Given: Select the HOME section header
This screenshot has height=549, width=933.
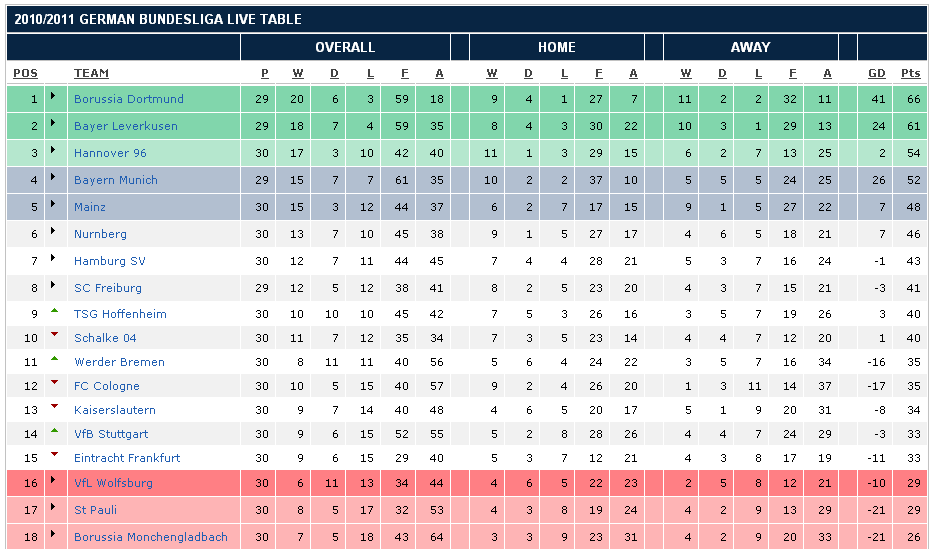Looking at the screenshot, I should 556,47.
